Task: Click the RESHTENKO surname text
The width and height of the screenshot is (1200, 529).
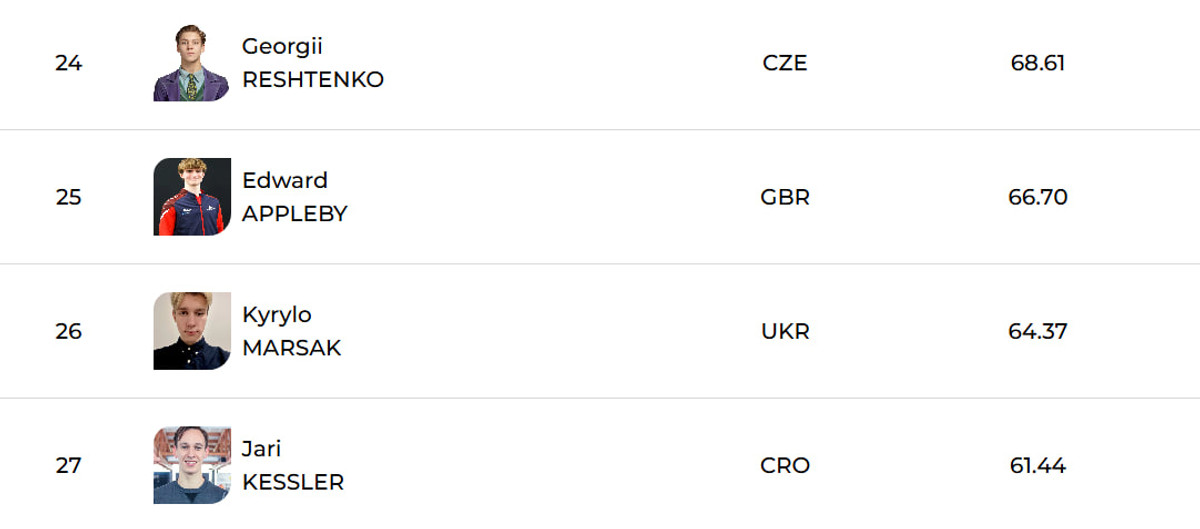Action: tap(312, 80)
